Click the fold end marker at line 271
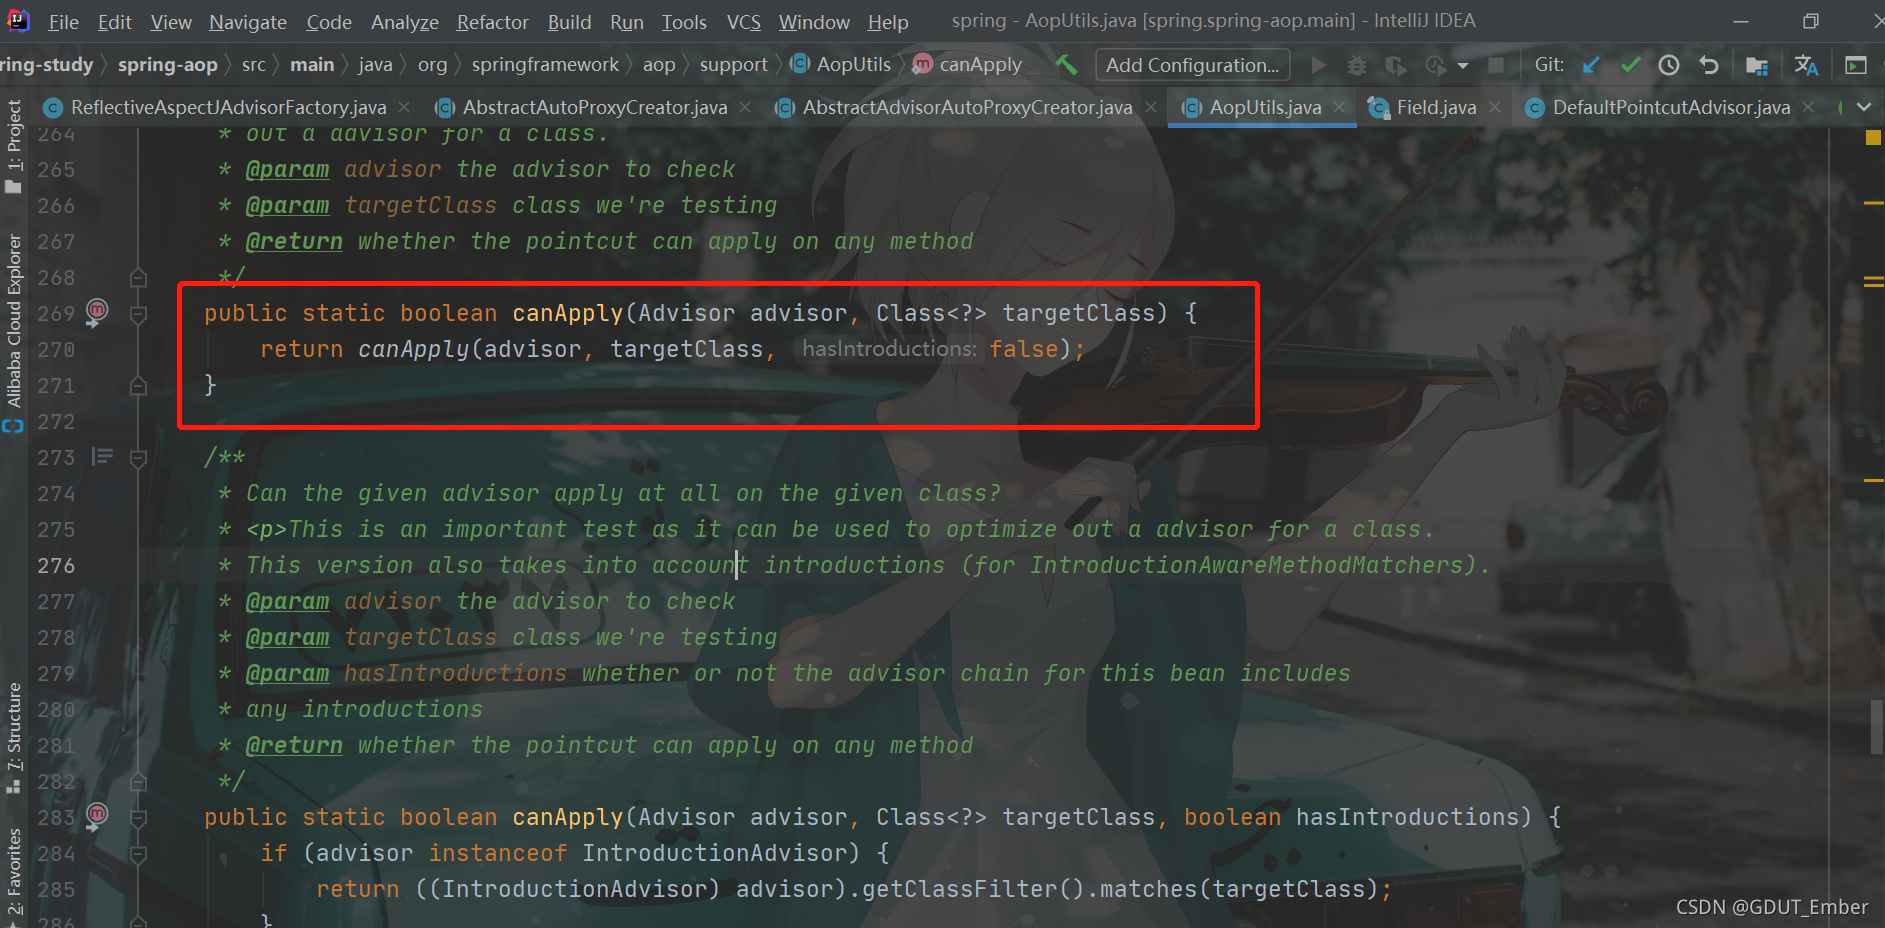1885x928 pixels. click(x=139, y=385)
